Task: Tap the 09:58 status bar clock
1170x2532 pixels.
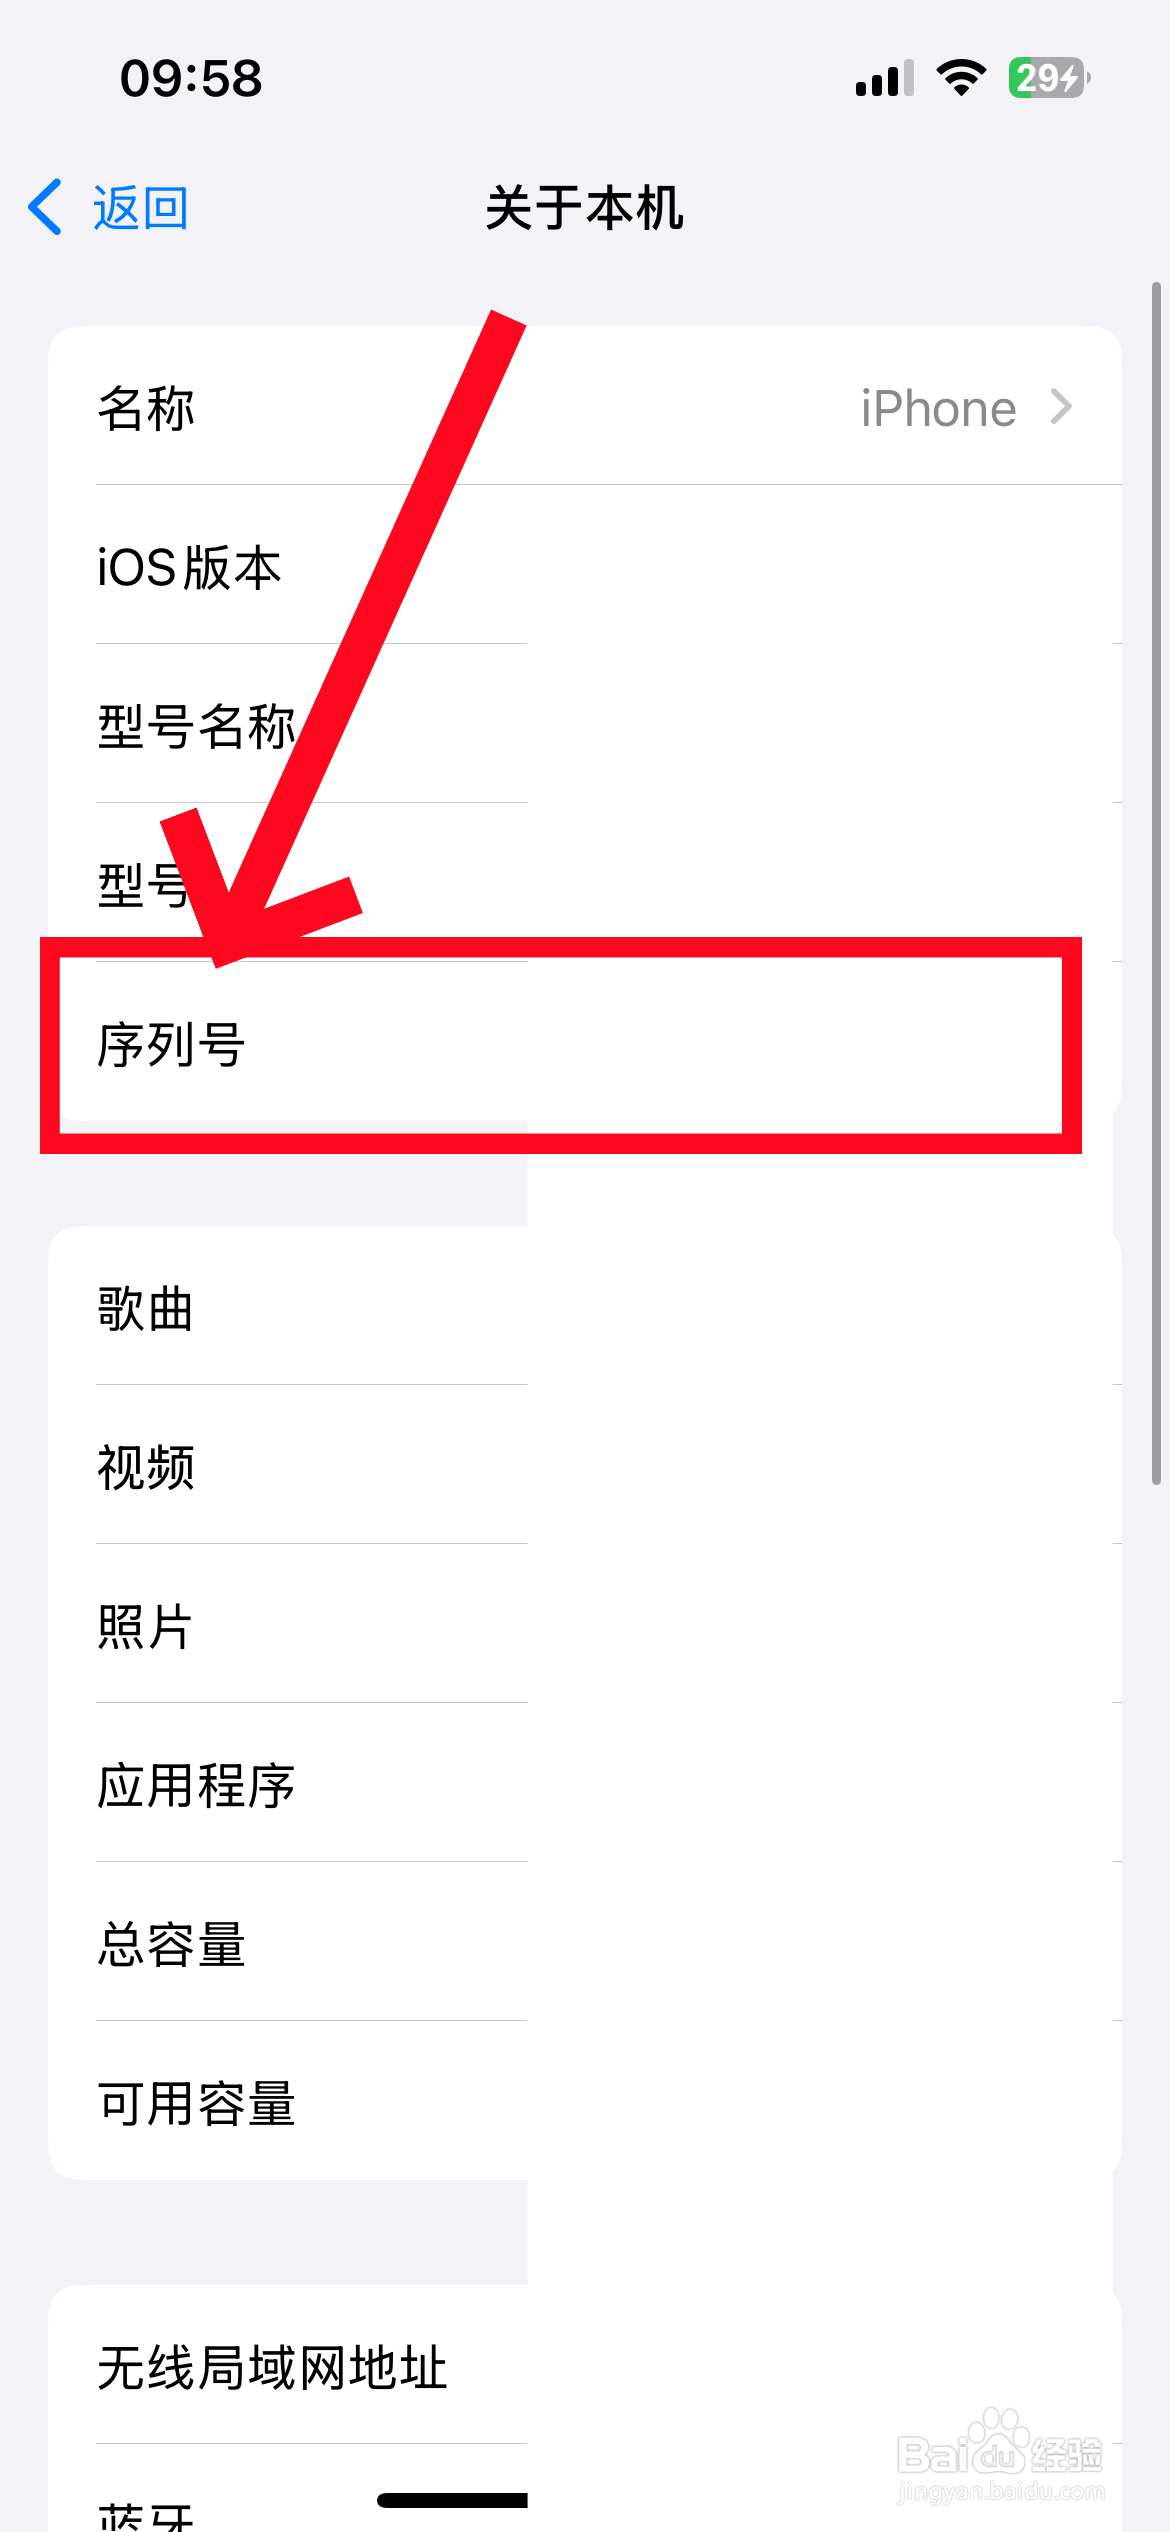Action: [191, 78]
